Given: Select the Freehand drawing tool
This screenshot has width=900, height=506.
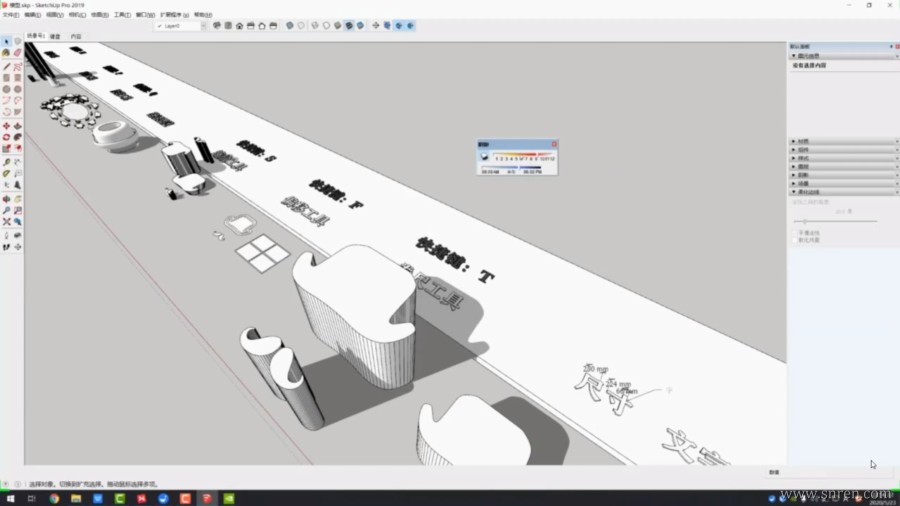Looking at the screenshot, I should tap(18, 67).
